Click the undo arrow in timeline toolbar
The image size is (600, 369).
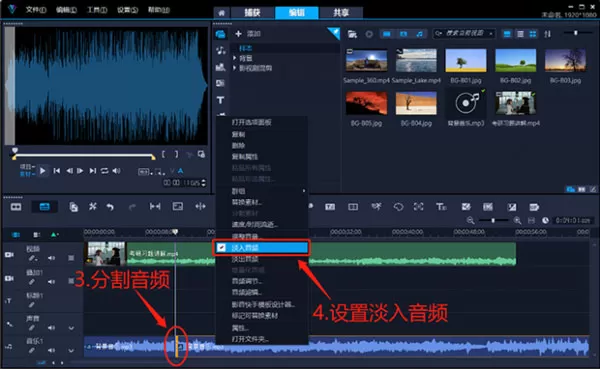[x=110, y=207]
